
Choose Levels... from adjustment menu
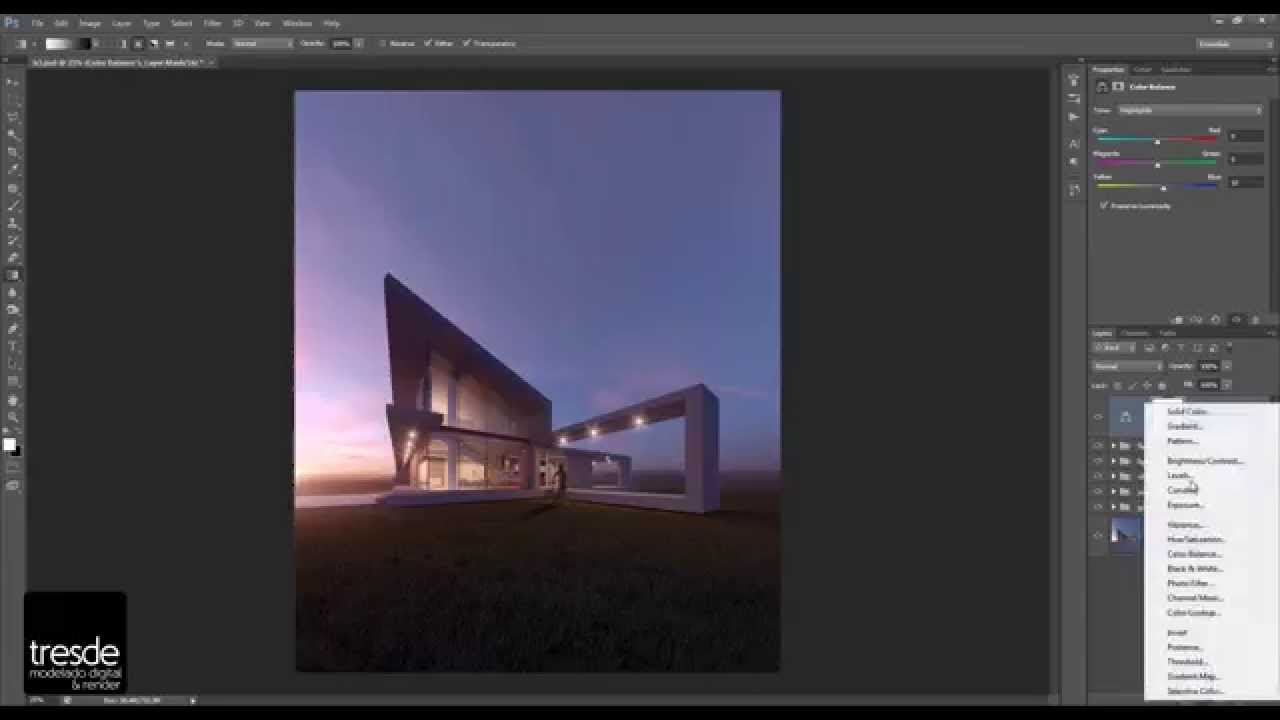click(x=1179, y=476)
